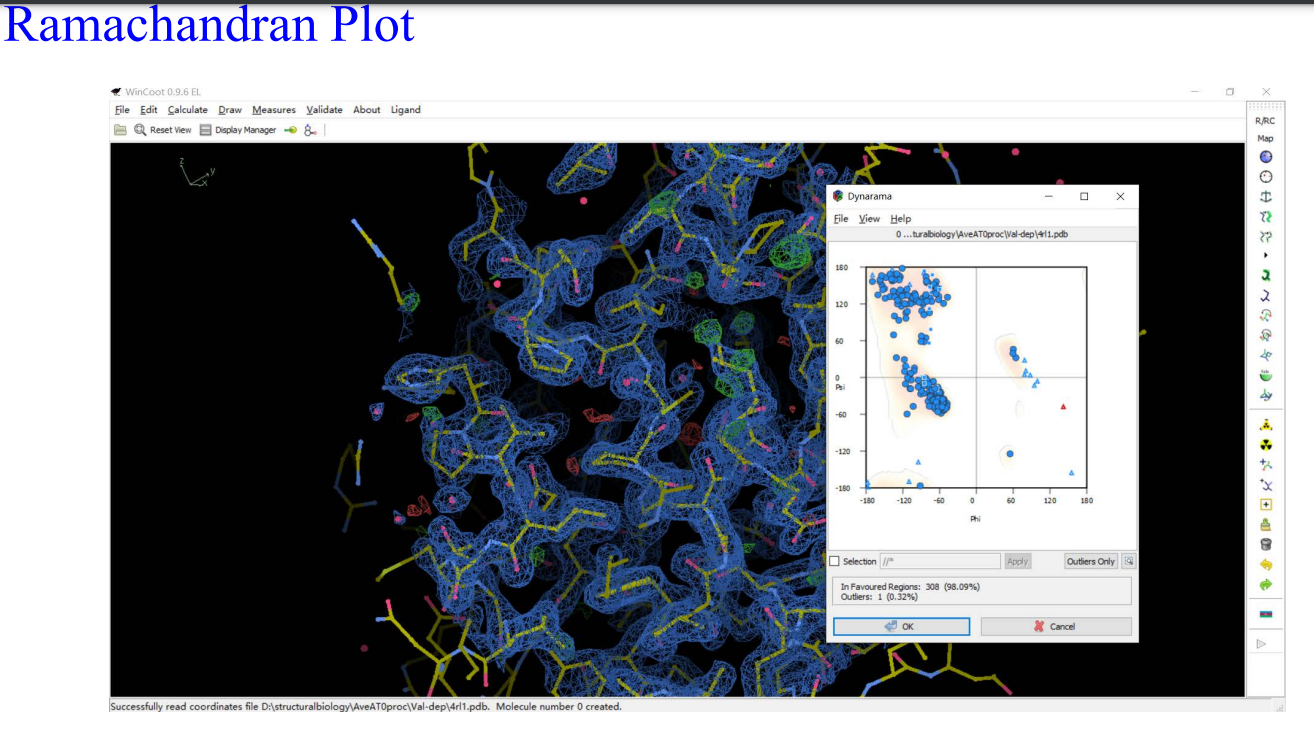
Task: Click the Reset View magnifier button
Action: (x=162, y=130)
